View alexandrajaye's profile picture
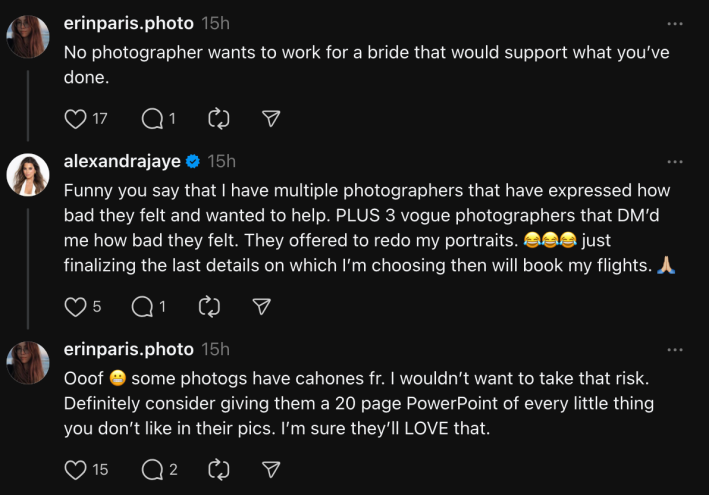The image size is (709, 495). 28,174
